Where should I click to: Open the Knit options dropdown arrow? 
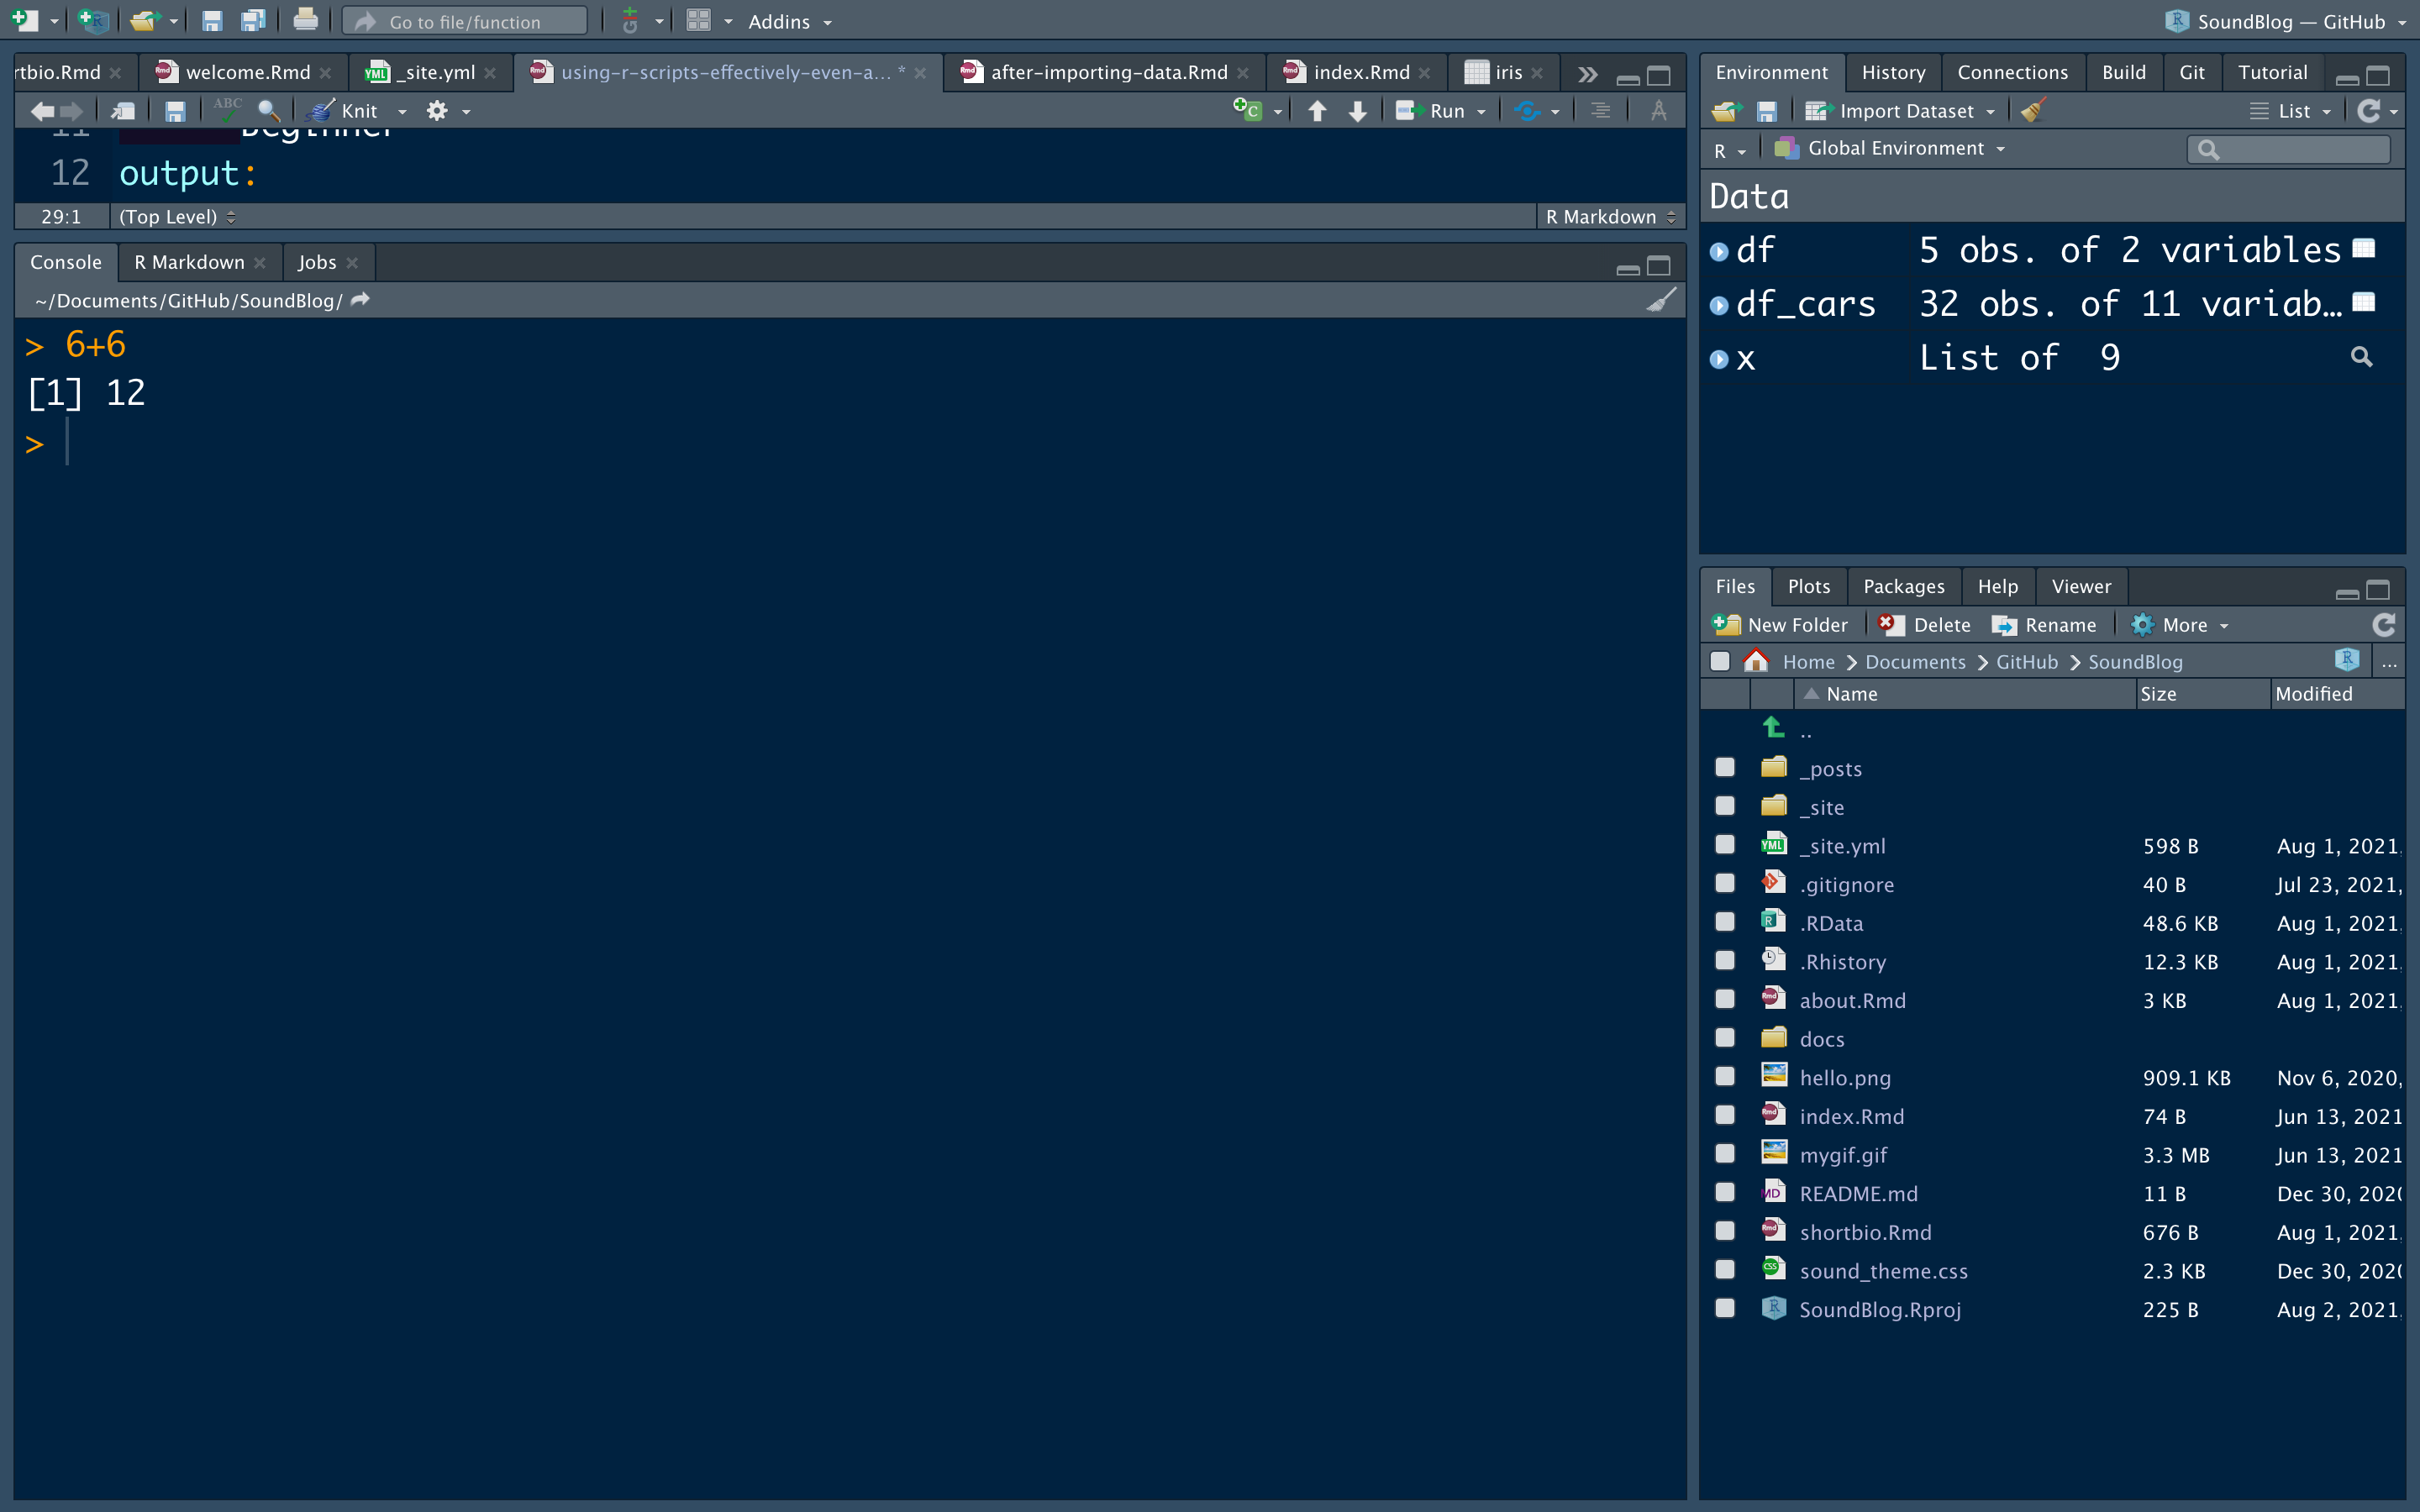pyautogui.click(x=402, y=112)
